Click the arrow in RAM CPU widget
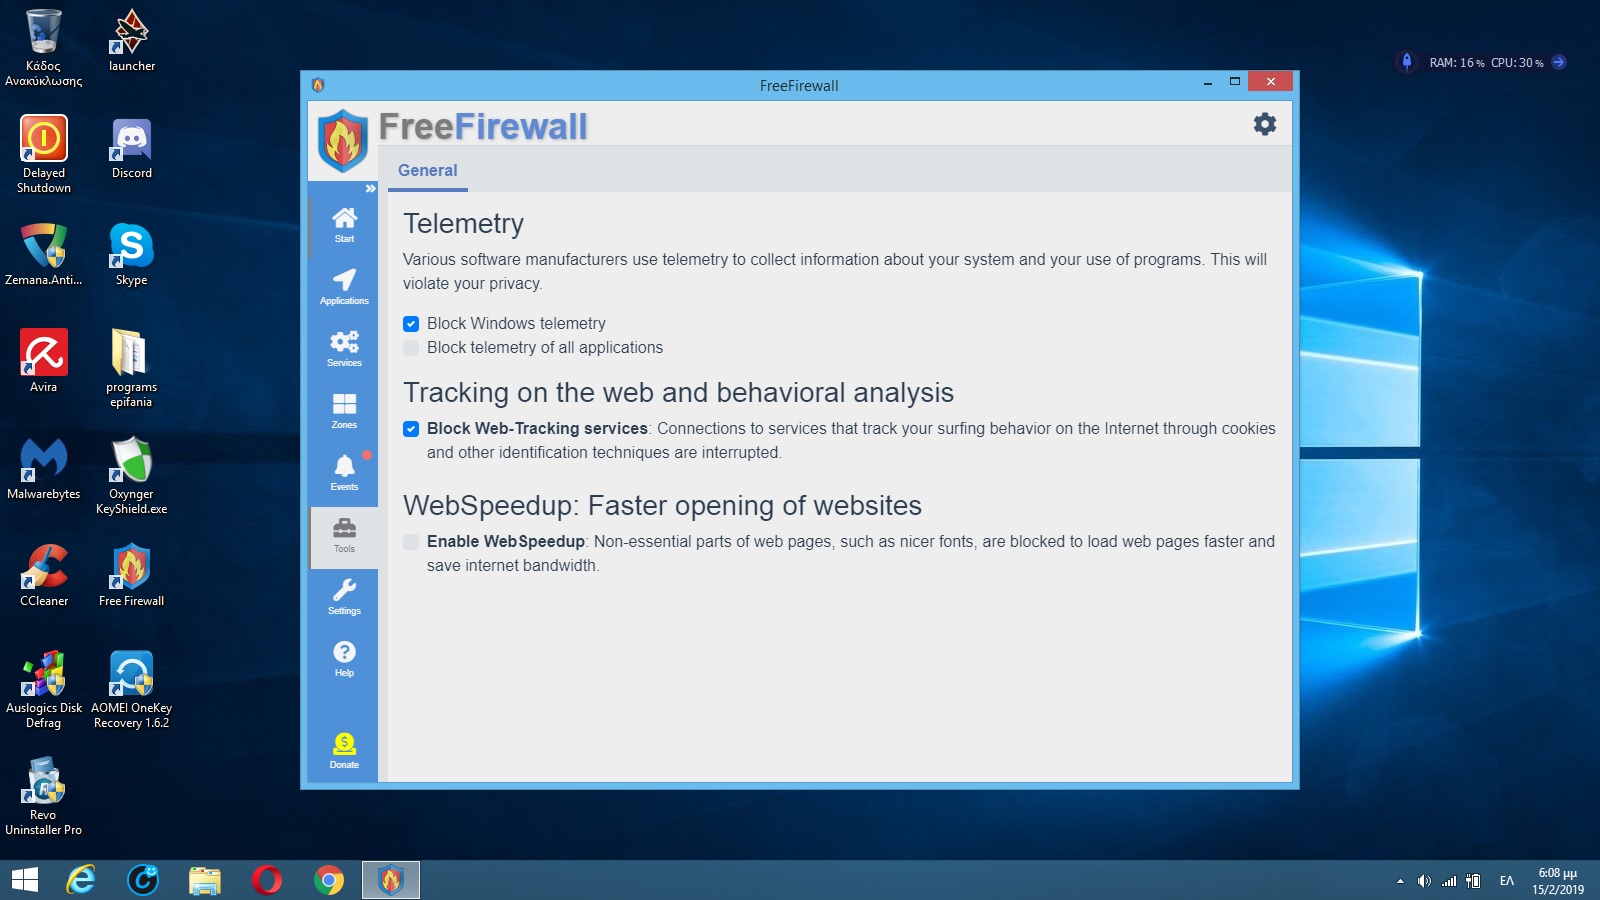This screenshot has width=1600, height=900. click(x=1558, y=62)
